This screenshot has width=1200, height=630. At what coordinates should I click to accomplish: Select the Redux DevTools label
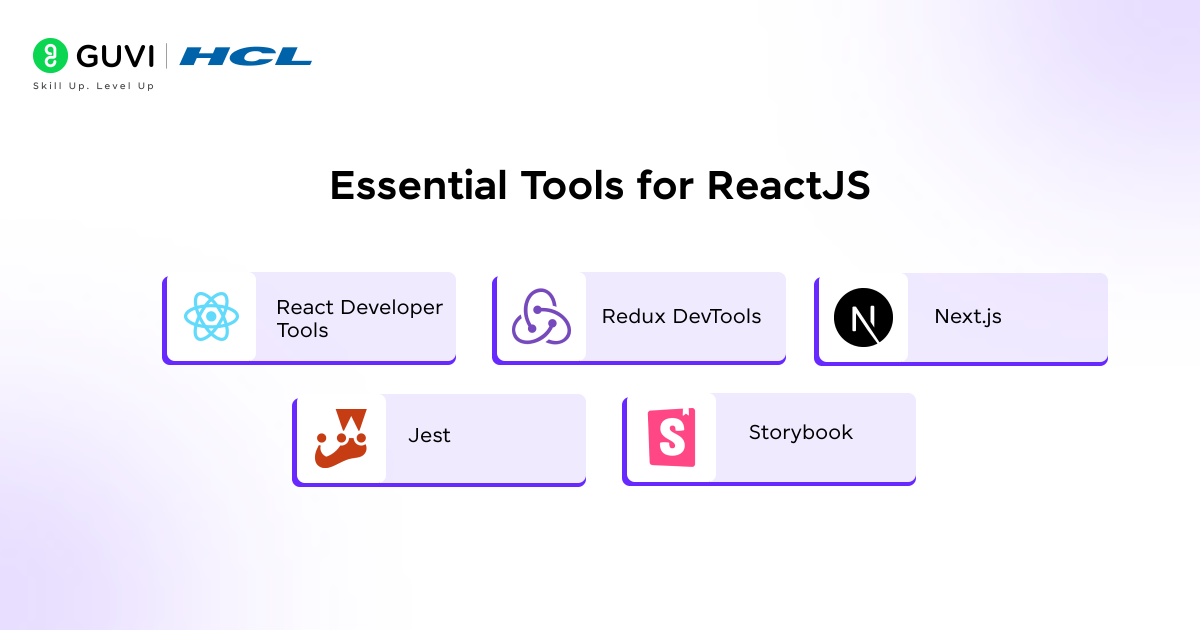[x=681, y=316]
